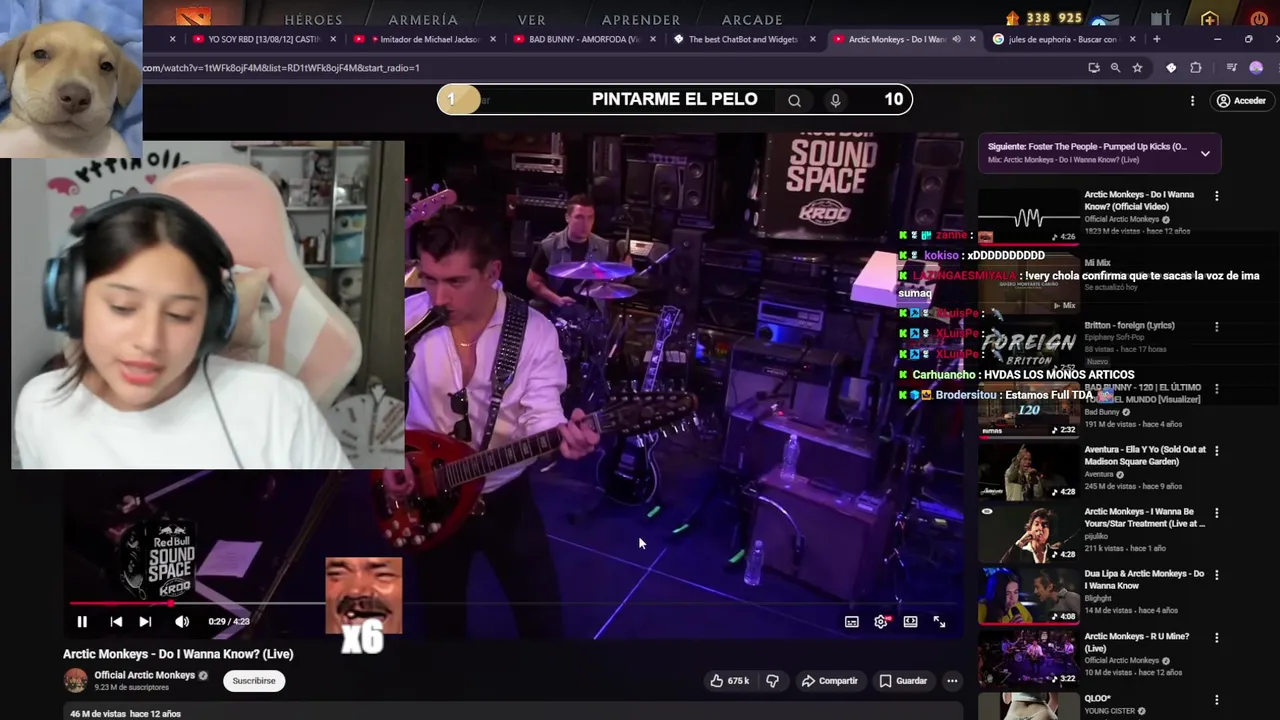Switch to theater mode view

(910, 622)
